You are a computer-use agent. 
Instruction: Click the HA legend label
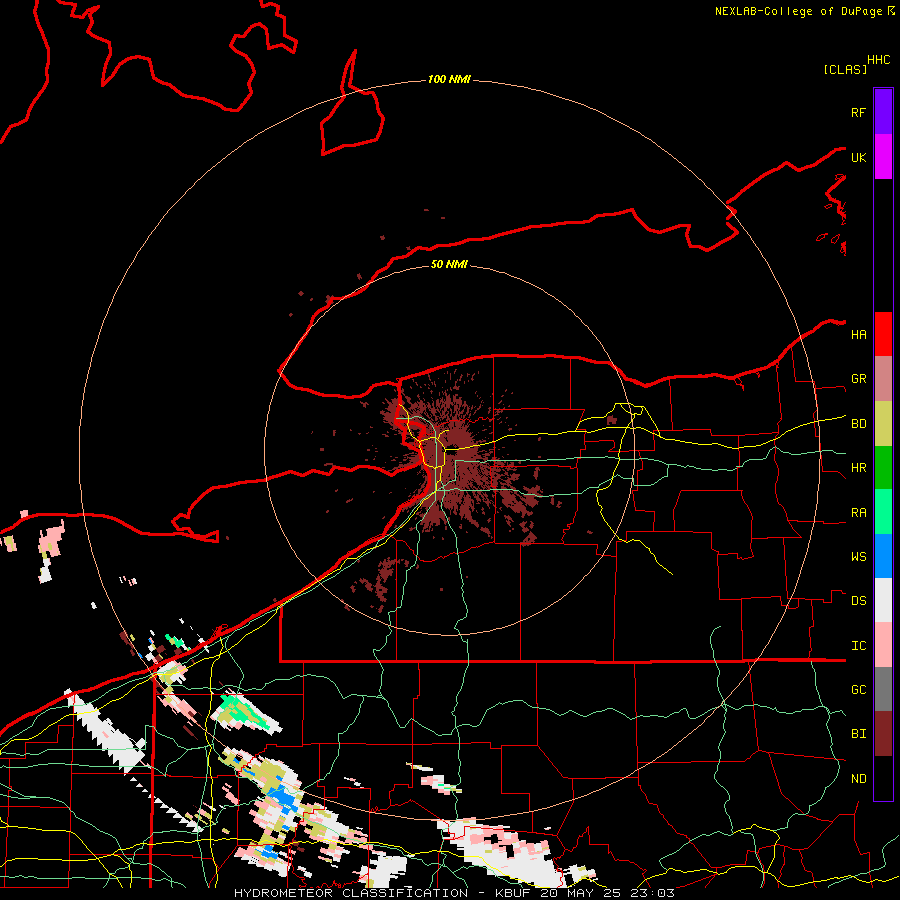[858, 335]
